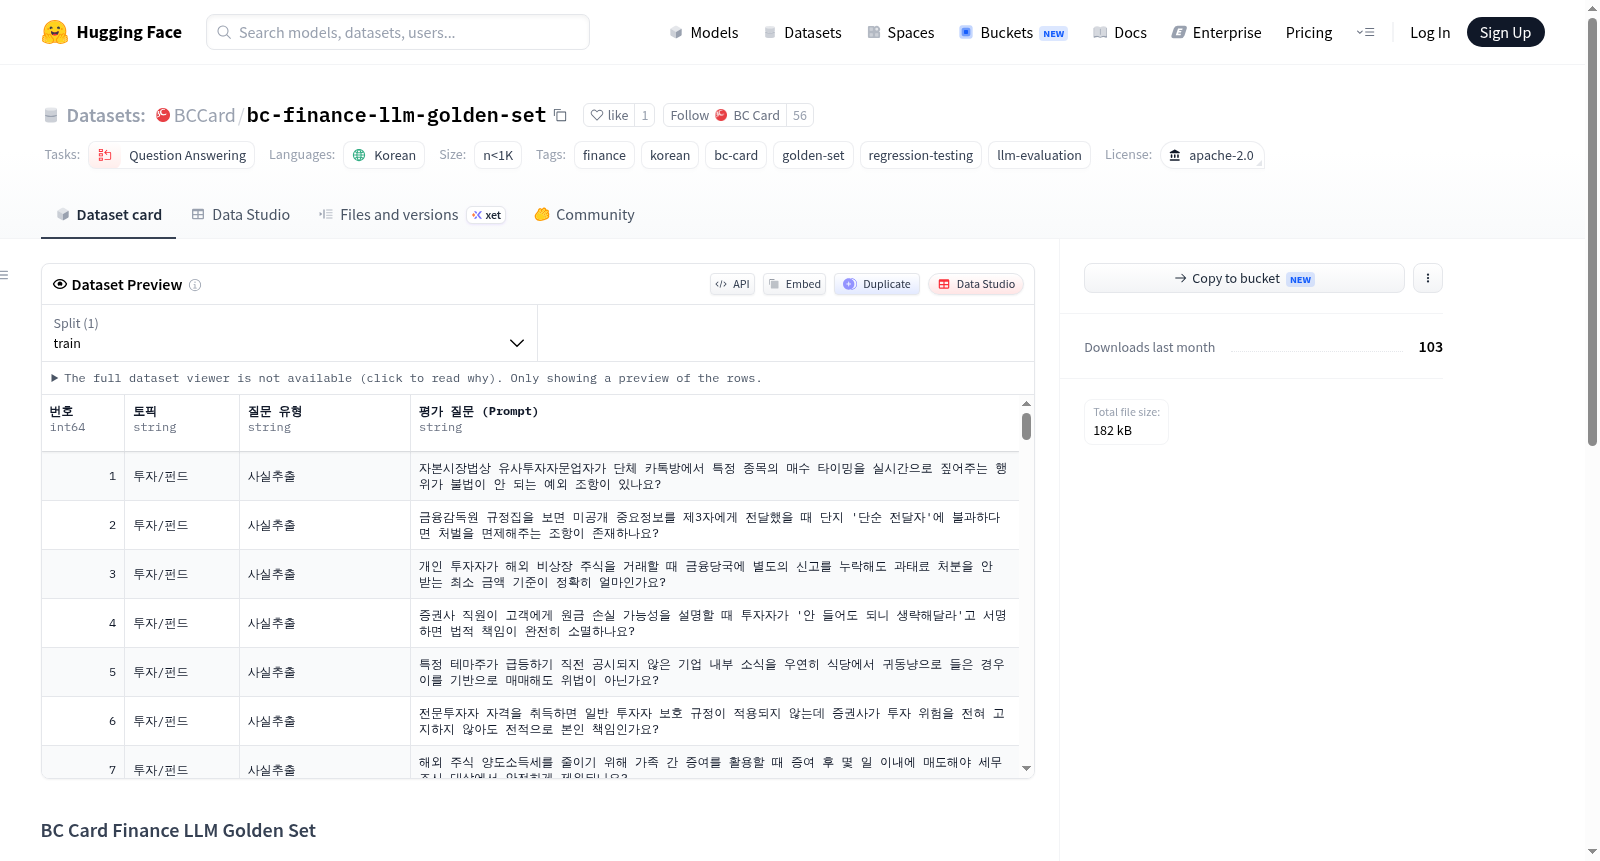Switch to the Dataset card tab
1600x861 pixels.
point(108,215)
